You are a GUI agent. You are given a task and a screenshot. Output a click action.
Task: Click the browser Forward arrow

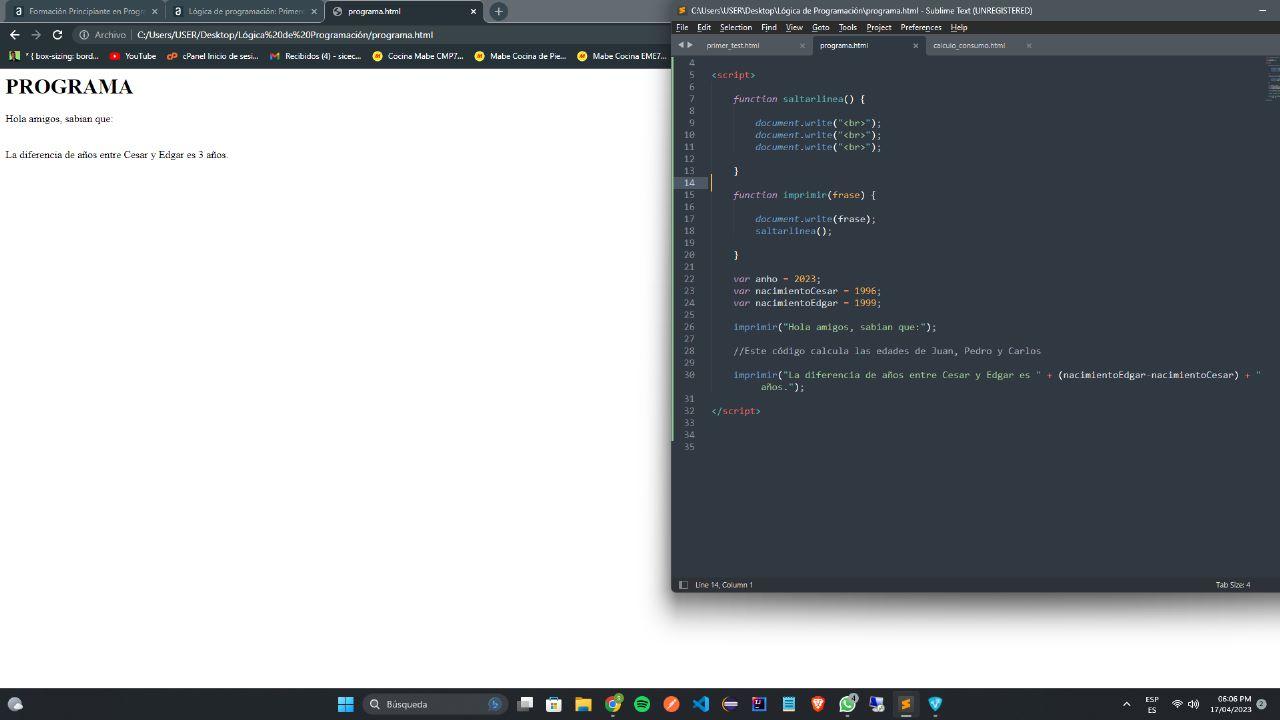36,35
